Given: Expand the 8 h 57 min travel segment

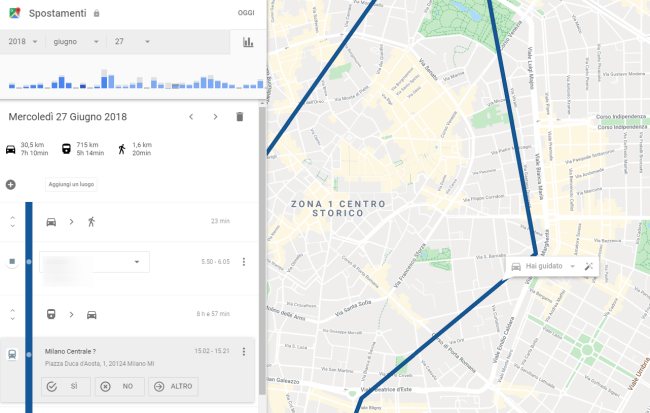Looking at the screenshot, I should click(12, 314).
